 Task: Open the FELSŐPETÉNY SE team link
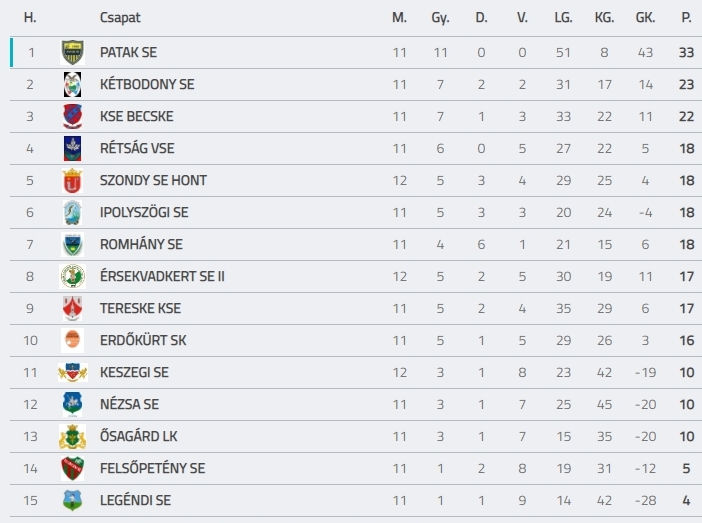pos(152,468)
